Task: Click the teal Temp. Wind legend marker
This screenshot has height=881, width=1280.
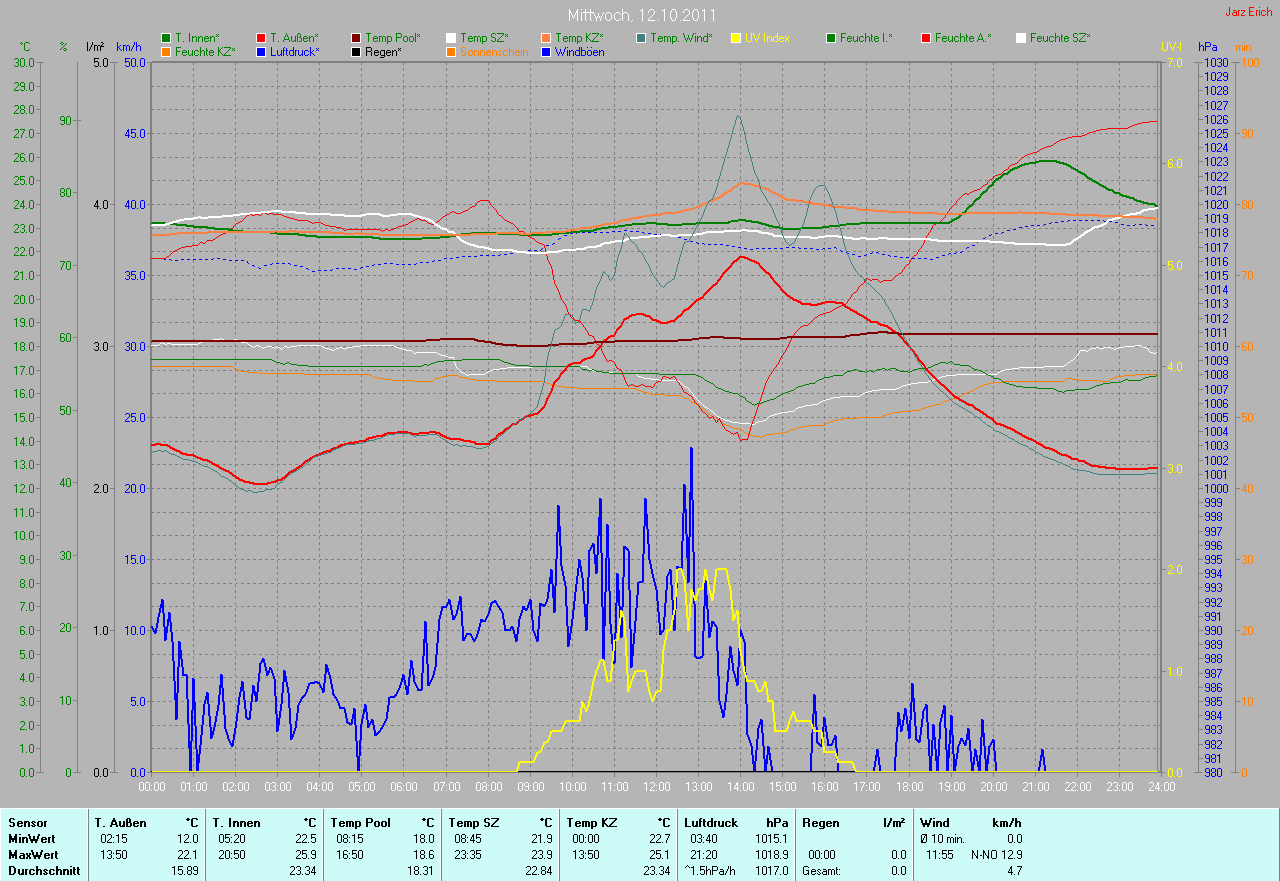Action: click(x=641, y=38)
